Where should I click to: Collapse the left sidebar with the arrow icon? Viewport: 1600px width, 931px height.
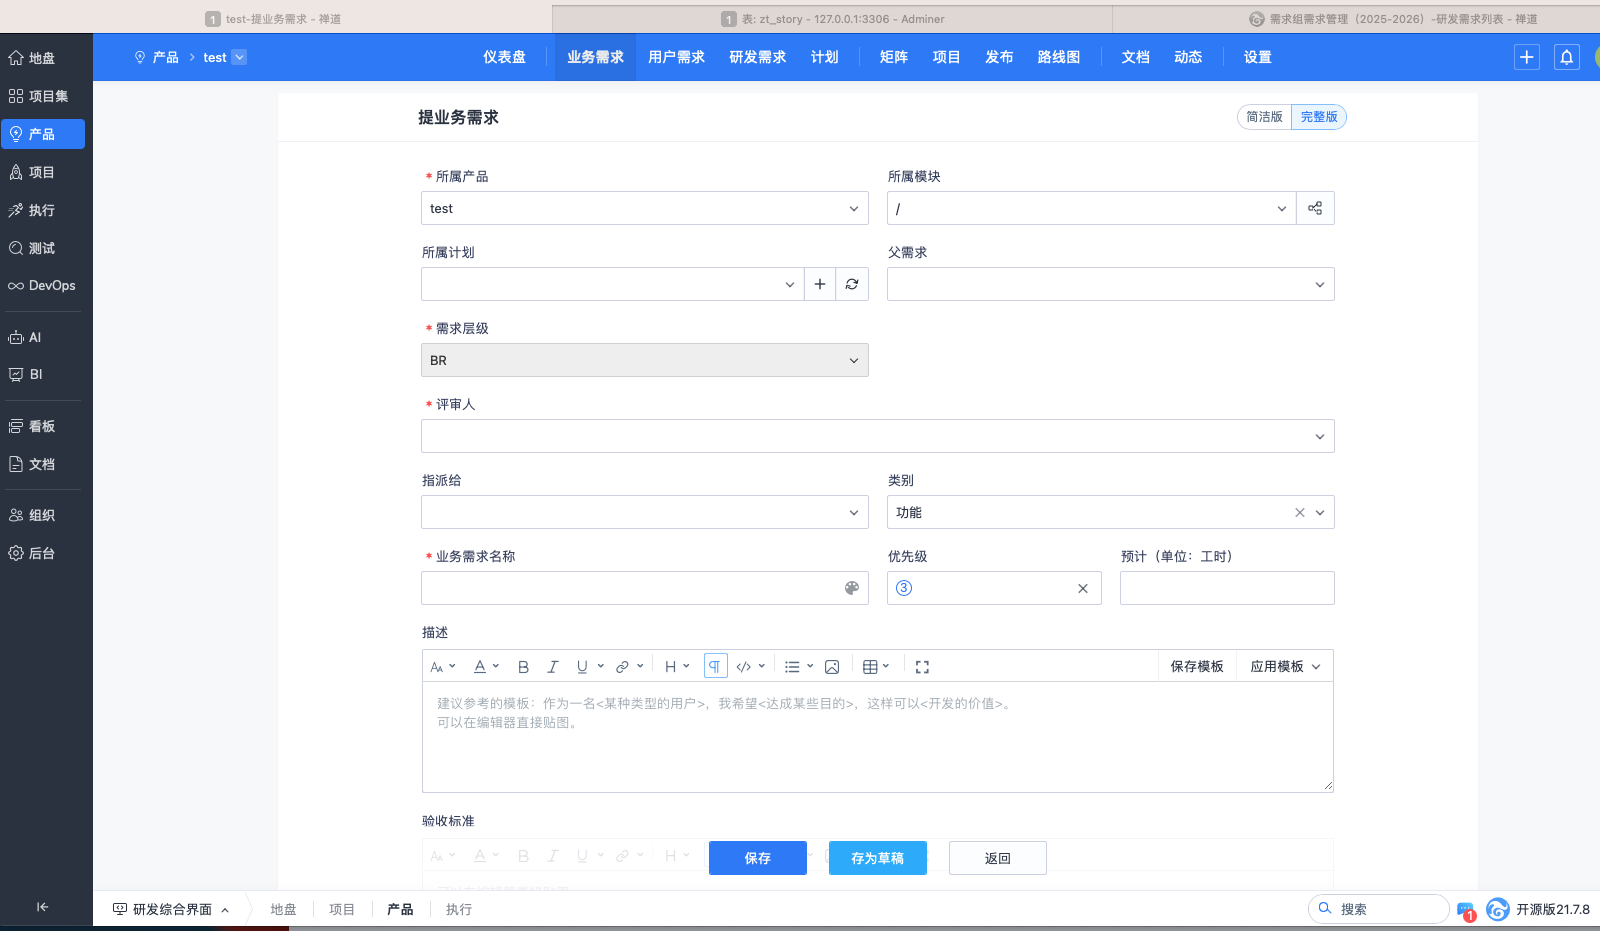click(42, 907)
